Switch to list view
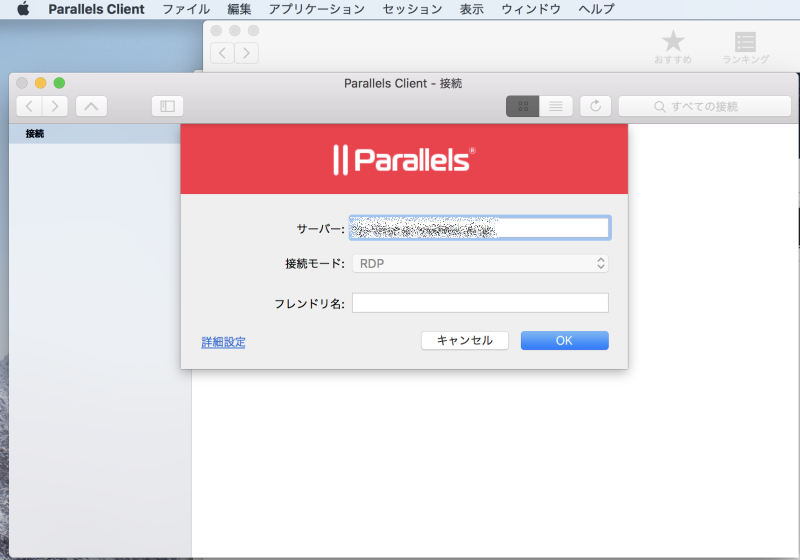The image size is (800, 560). [x=556, y=106]
